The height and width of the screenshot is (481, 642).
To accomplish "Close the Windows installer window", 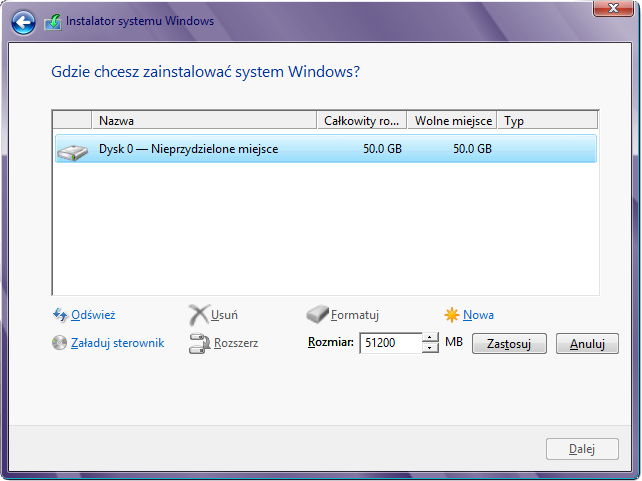I will tap(613, 8).
